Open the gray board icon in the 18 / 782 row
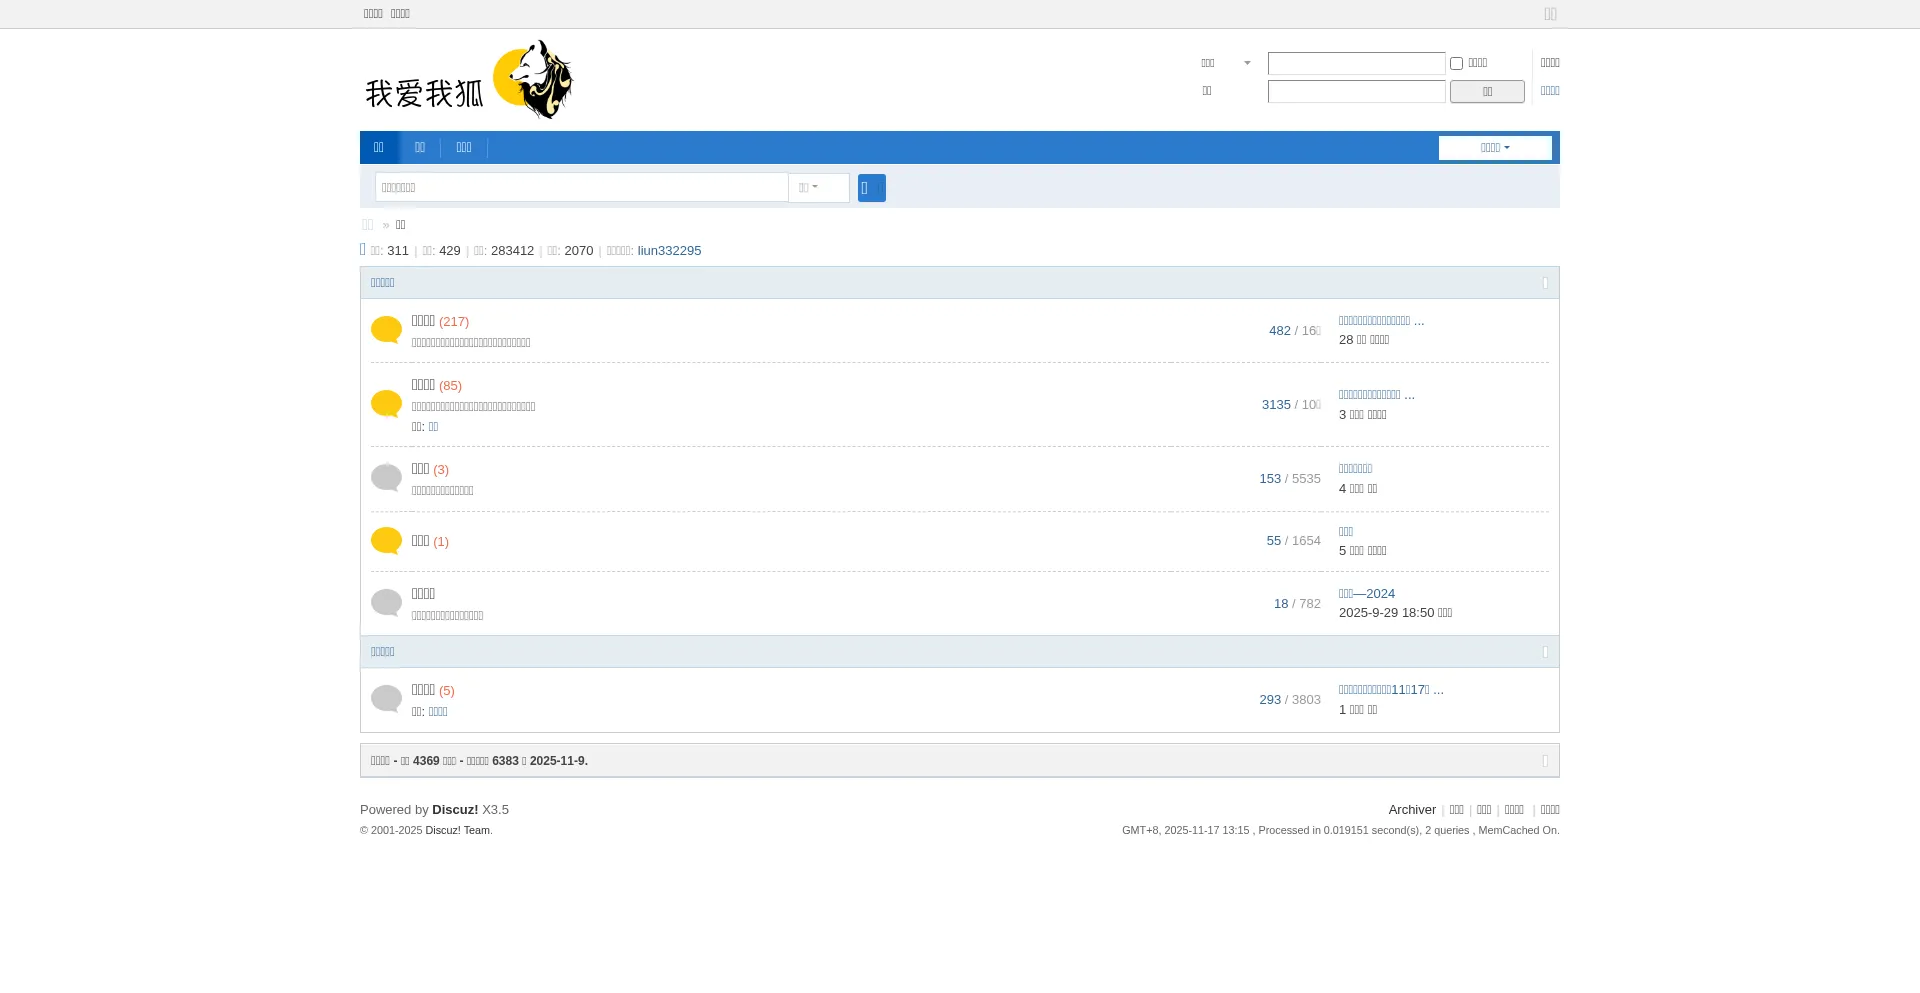The height and width of the screenshot is (993, 1920). coord(386,603)
